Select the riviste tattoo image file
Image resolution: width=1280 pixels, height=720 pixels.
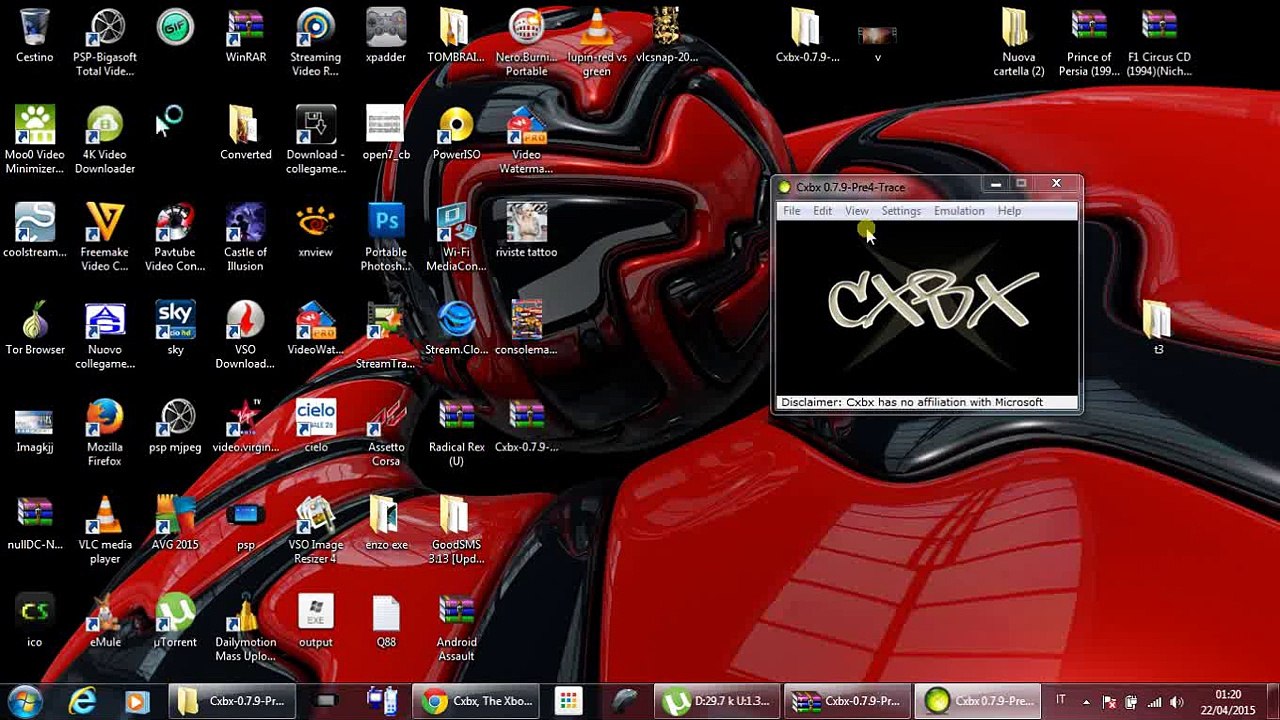pyautogui.click(x=527, y=232)
